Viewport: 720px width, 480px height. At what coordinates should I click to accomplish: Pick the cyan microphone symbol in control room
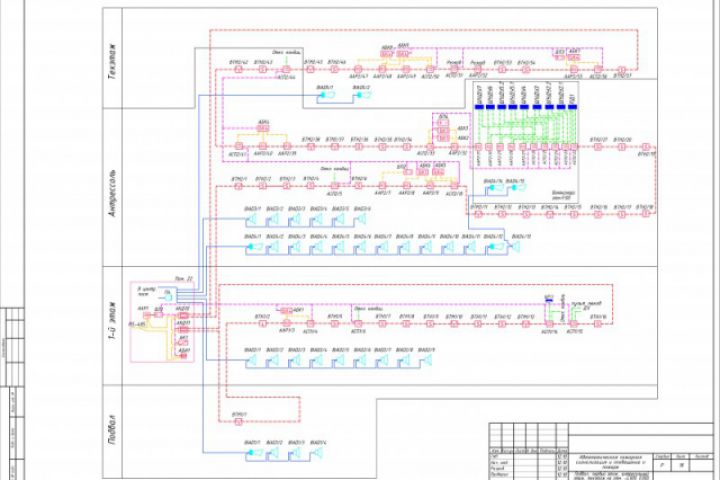168,298
